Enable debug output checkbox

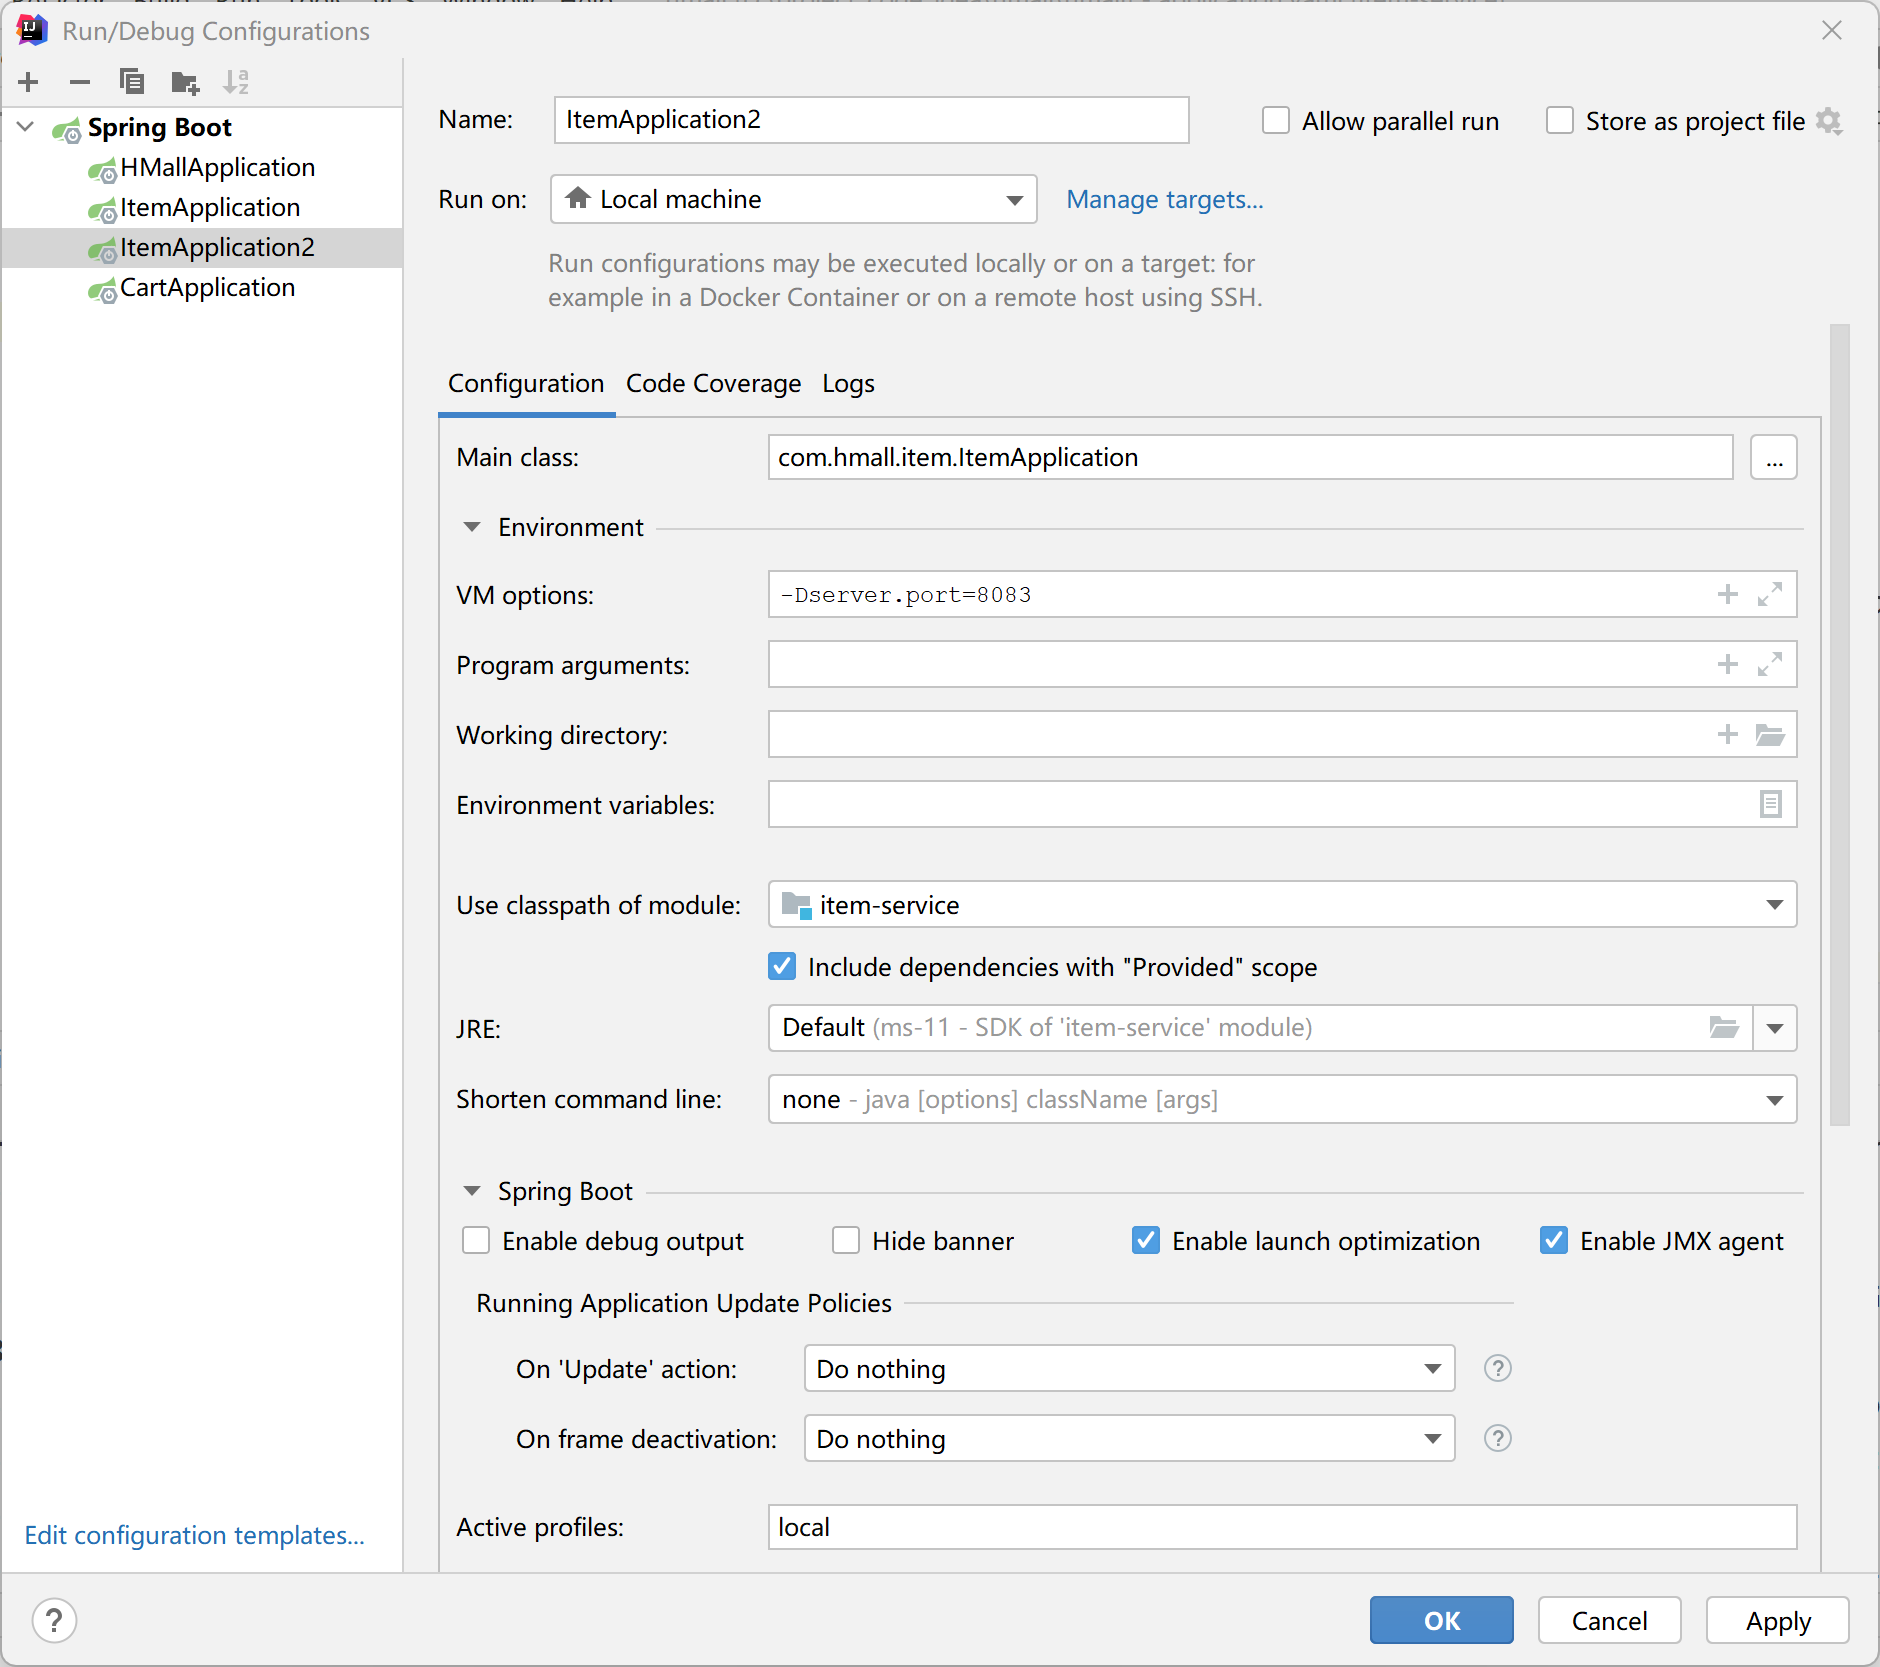(476, 1241)
